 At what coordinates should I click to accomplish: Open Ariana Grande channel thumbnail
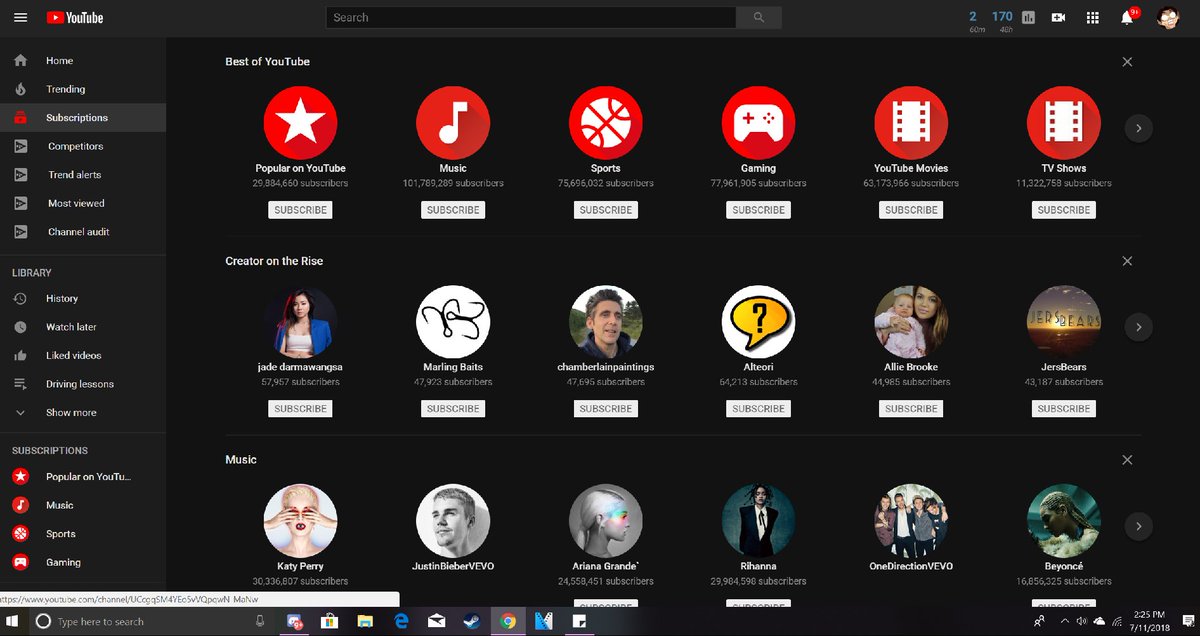(x=606, y=520)
